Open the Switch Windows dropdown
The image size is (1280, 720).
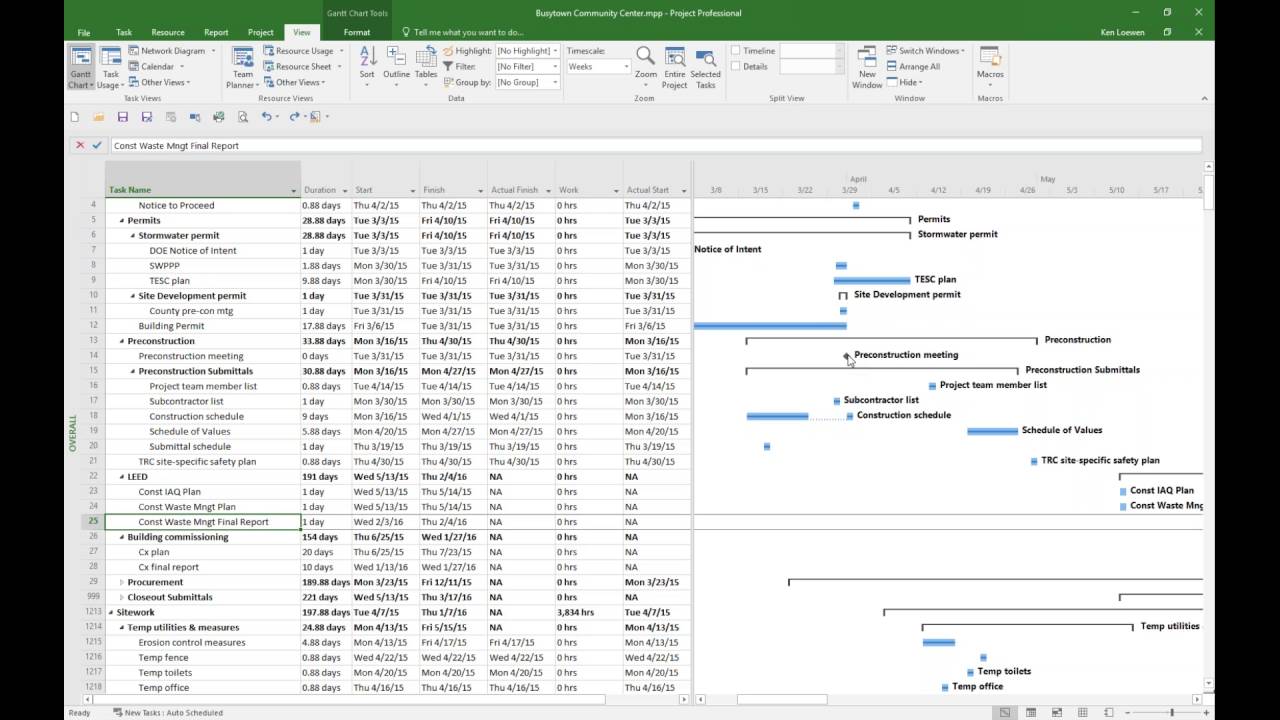click(x=925, y=51)
